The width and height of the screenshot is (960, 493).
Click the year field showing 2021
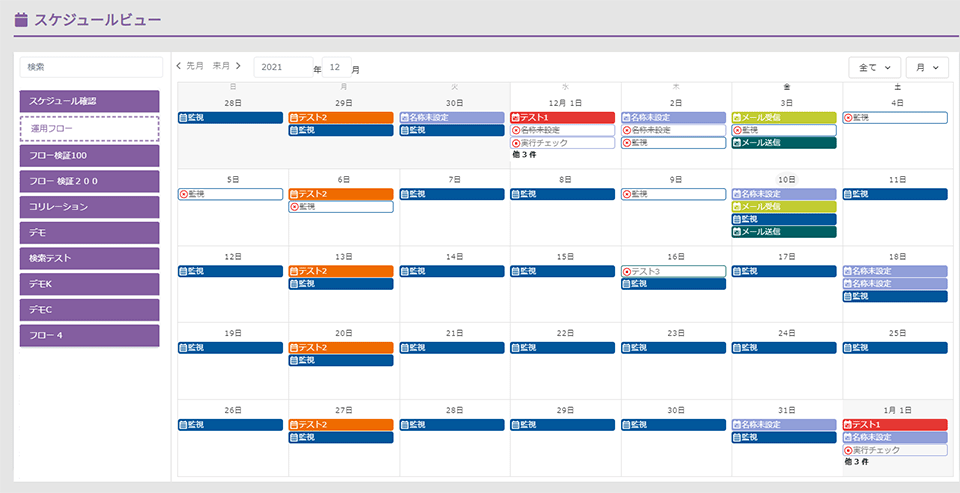[283, 67]
